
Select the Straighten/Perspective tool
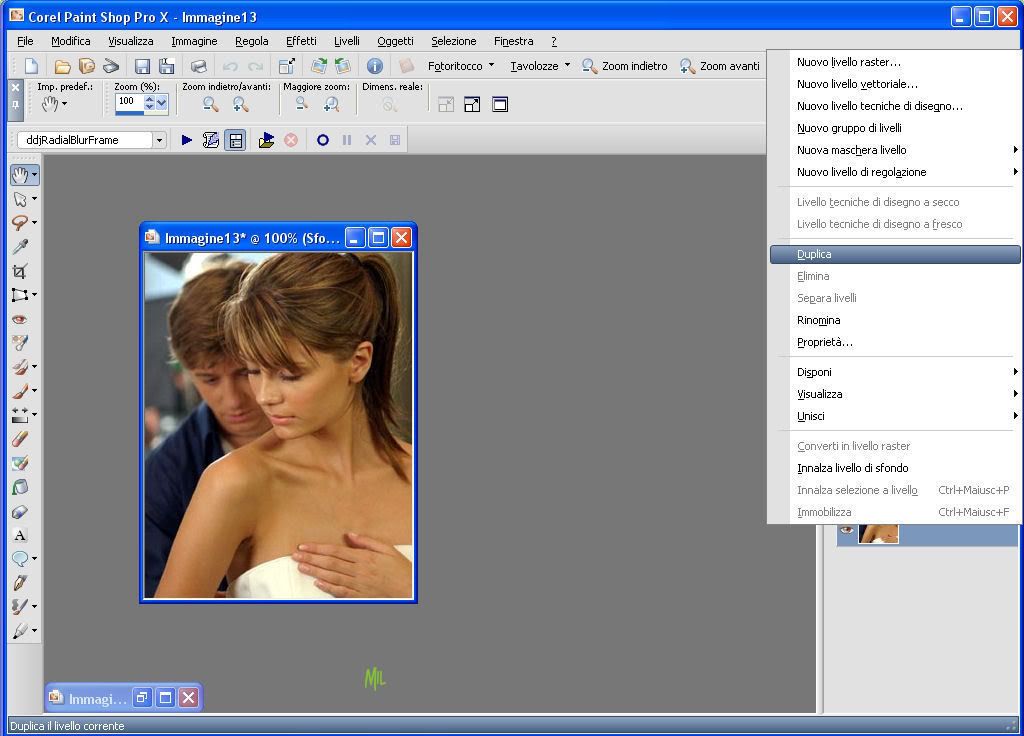coord(20,295)
